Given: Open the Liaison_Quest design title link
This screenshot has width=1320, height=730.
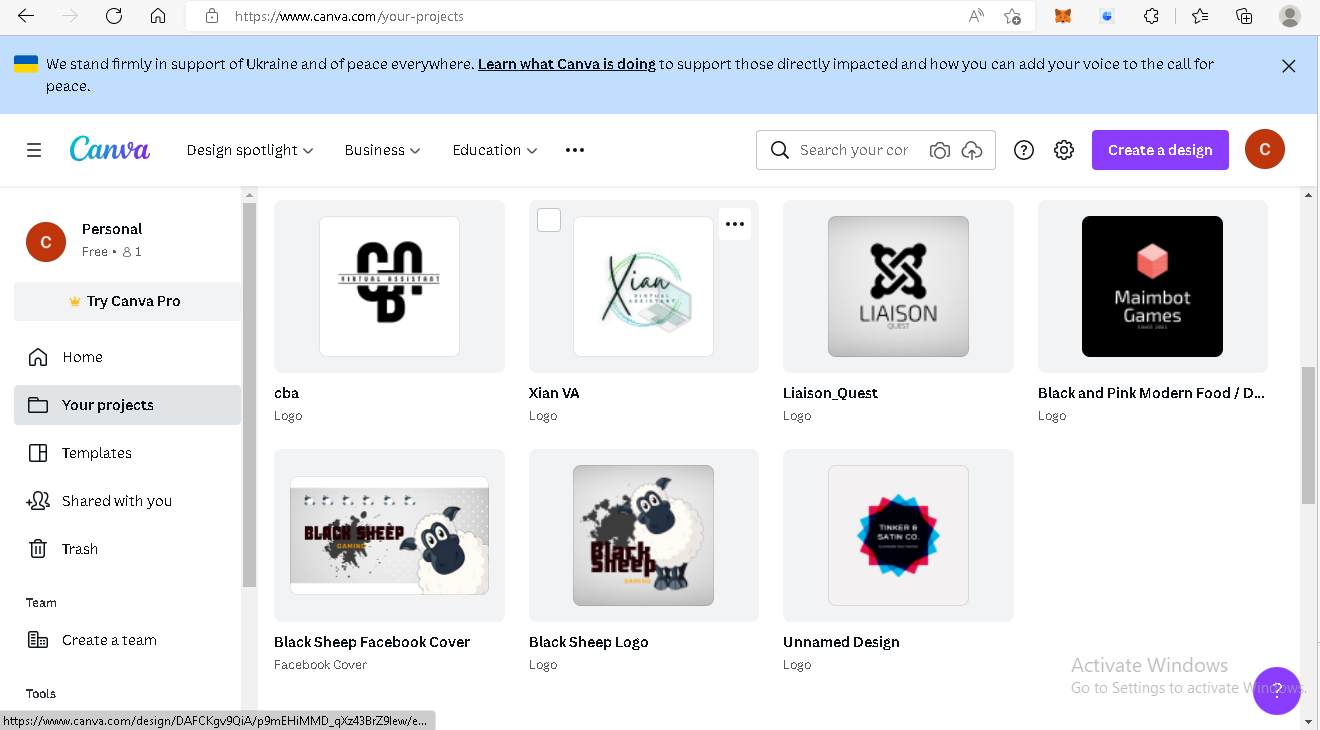Looking at the screenshot, I should click(830, 393).
